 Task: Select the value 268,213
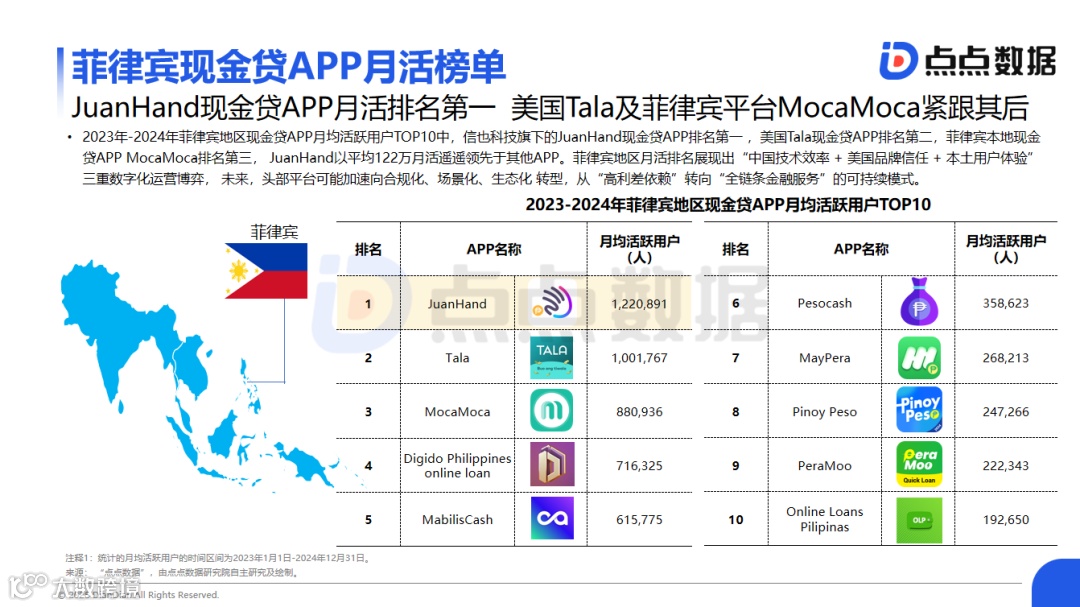coord(1006,358)
